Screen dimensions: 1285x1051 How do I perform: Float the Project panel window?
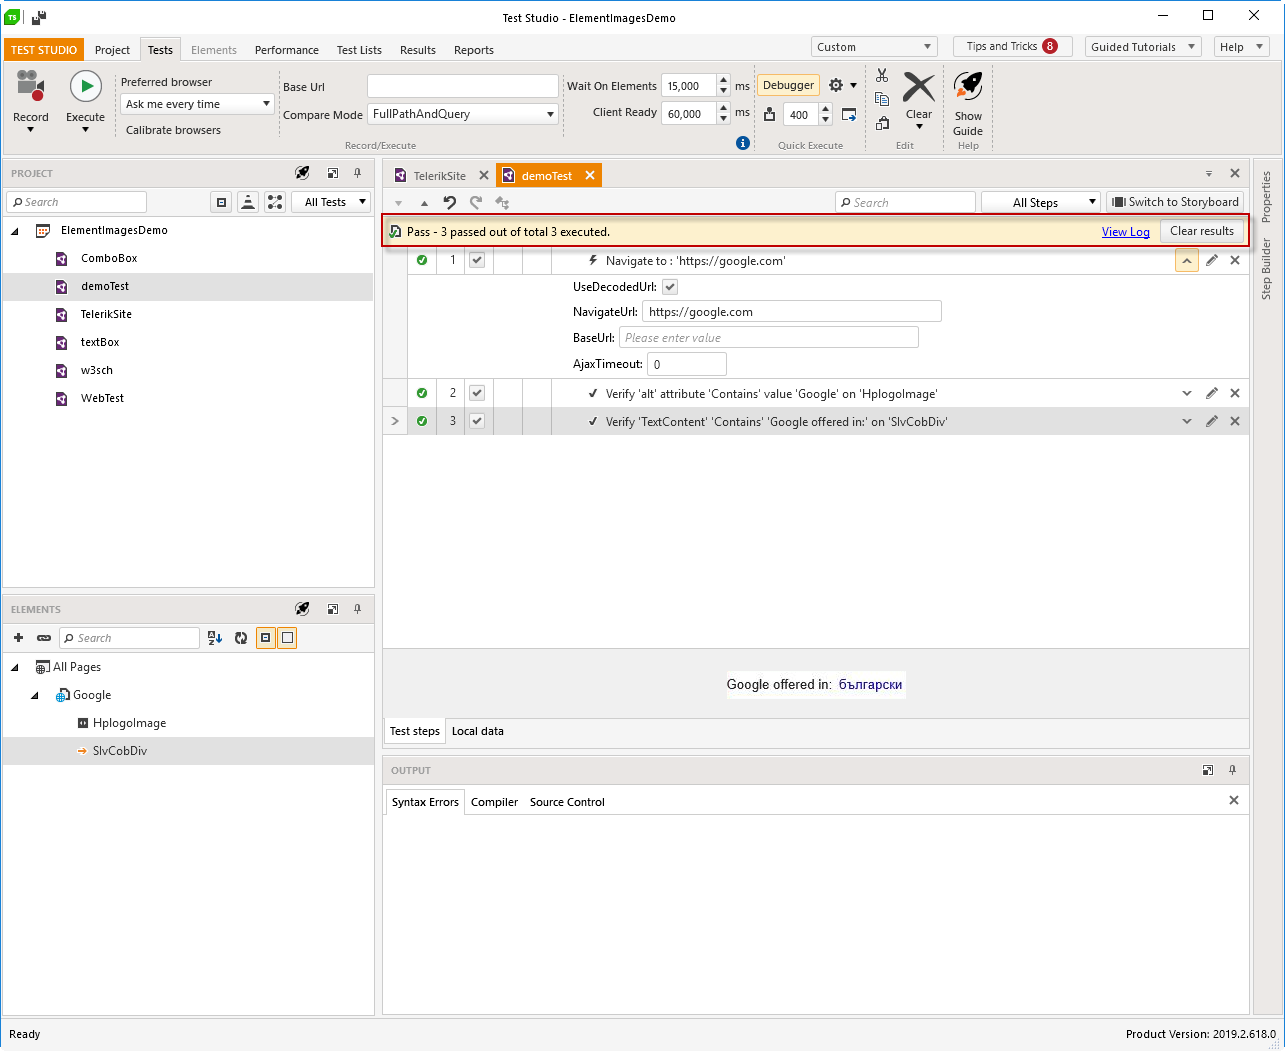click(x=333, y=173)
